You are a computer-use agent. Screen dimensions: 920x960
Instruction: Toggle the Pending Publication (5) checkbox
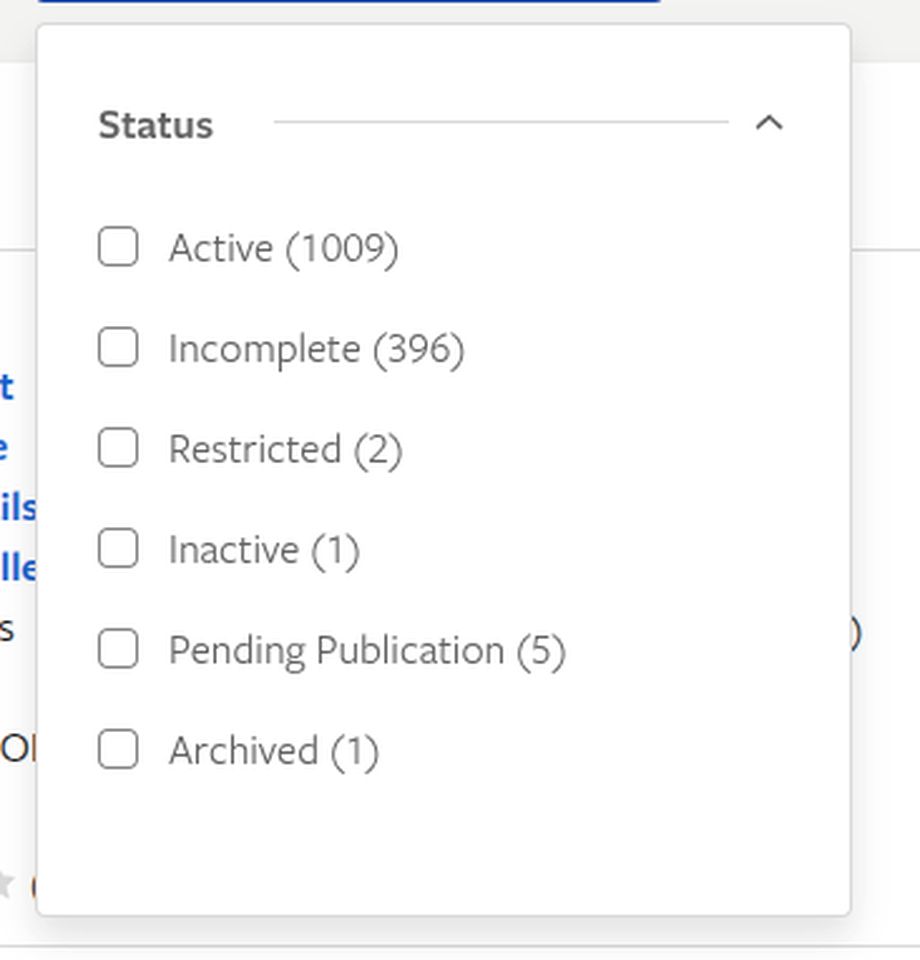118,649
